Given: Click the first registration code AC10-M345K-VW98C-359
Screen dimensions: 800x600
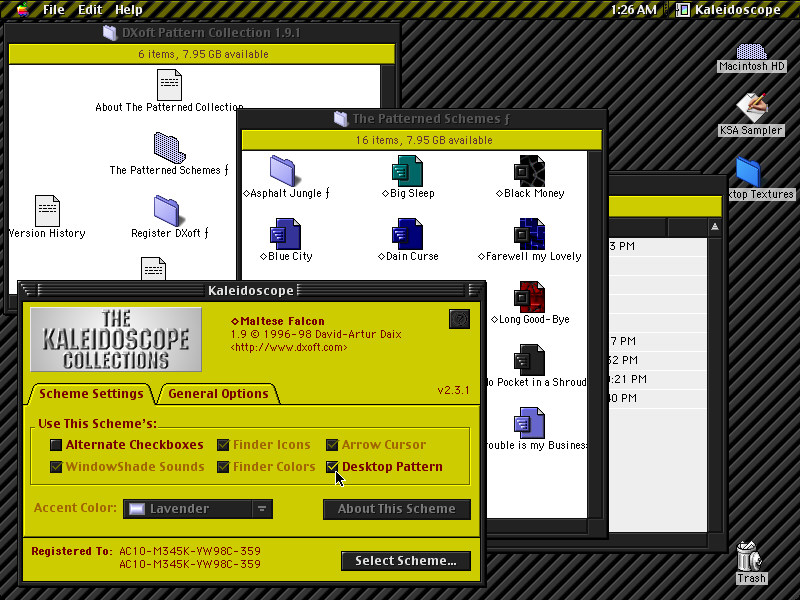Looking at the screenshot, I should (x=190, y=551).
